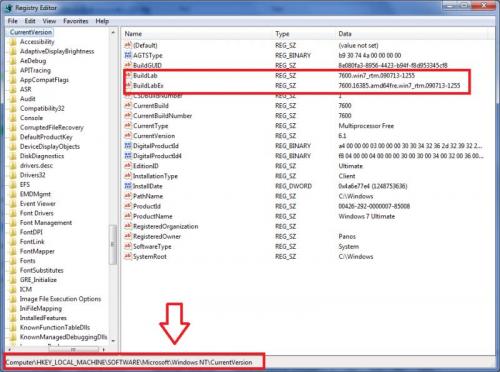Screen dimensions: 500x372
Task: Select the Audit key
Action: tap(28, 99)
